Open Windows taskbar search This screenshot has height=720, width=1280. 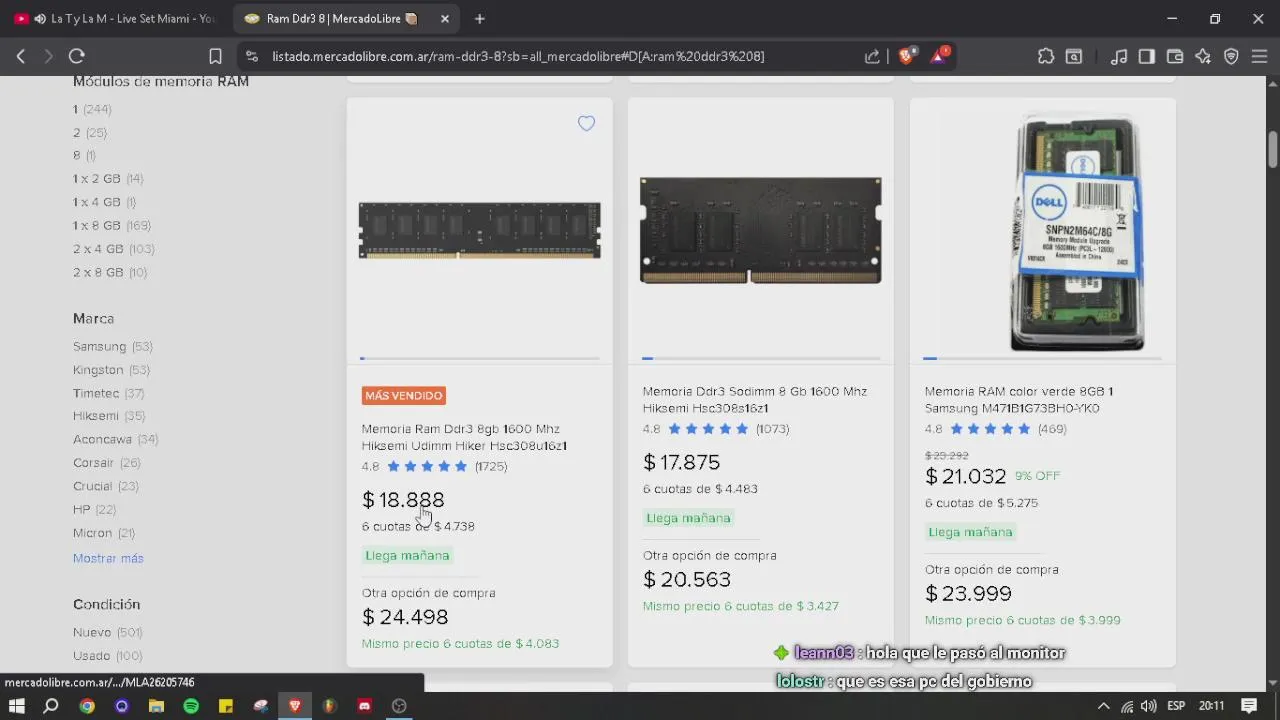click(x=51, y=706)
